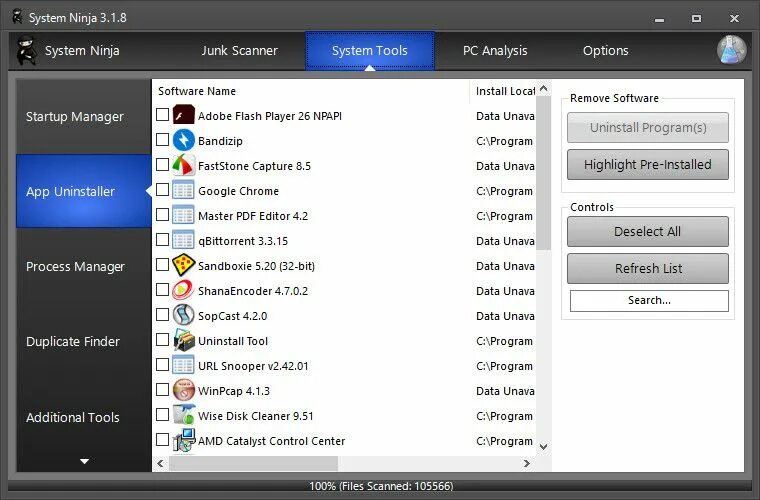Screen dimensions: 760x500
Task: Select App Uninstaller in the sidebar
Action: [x=84, y=191]
